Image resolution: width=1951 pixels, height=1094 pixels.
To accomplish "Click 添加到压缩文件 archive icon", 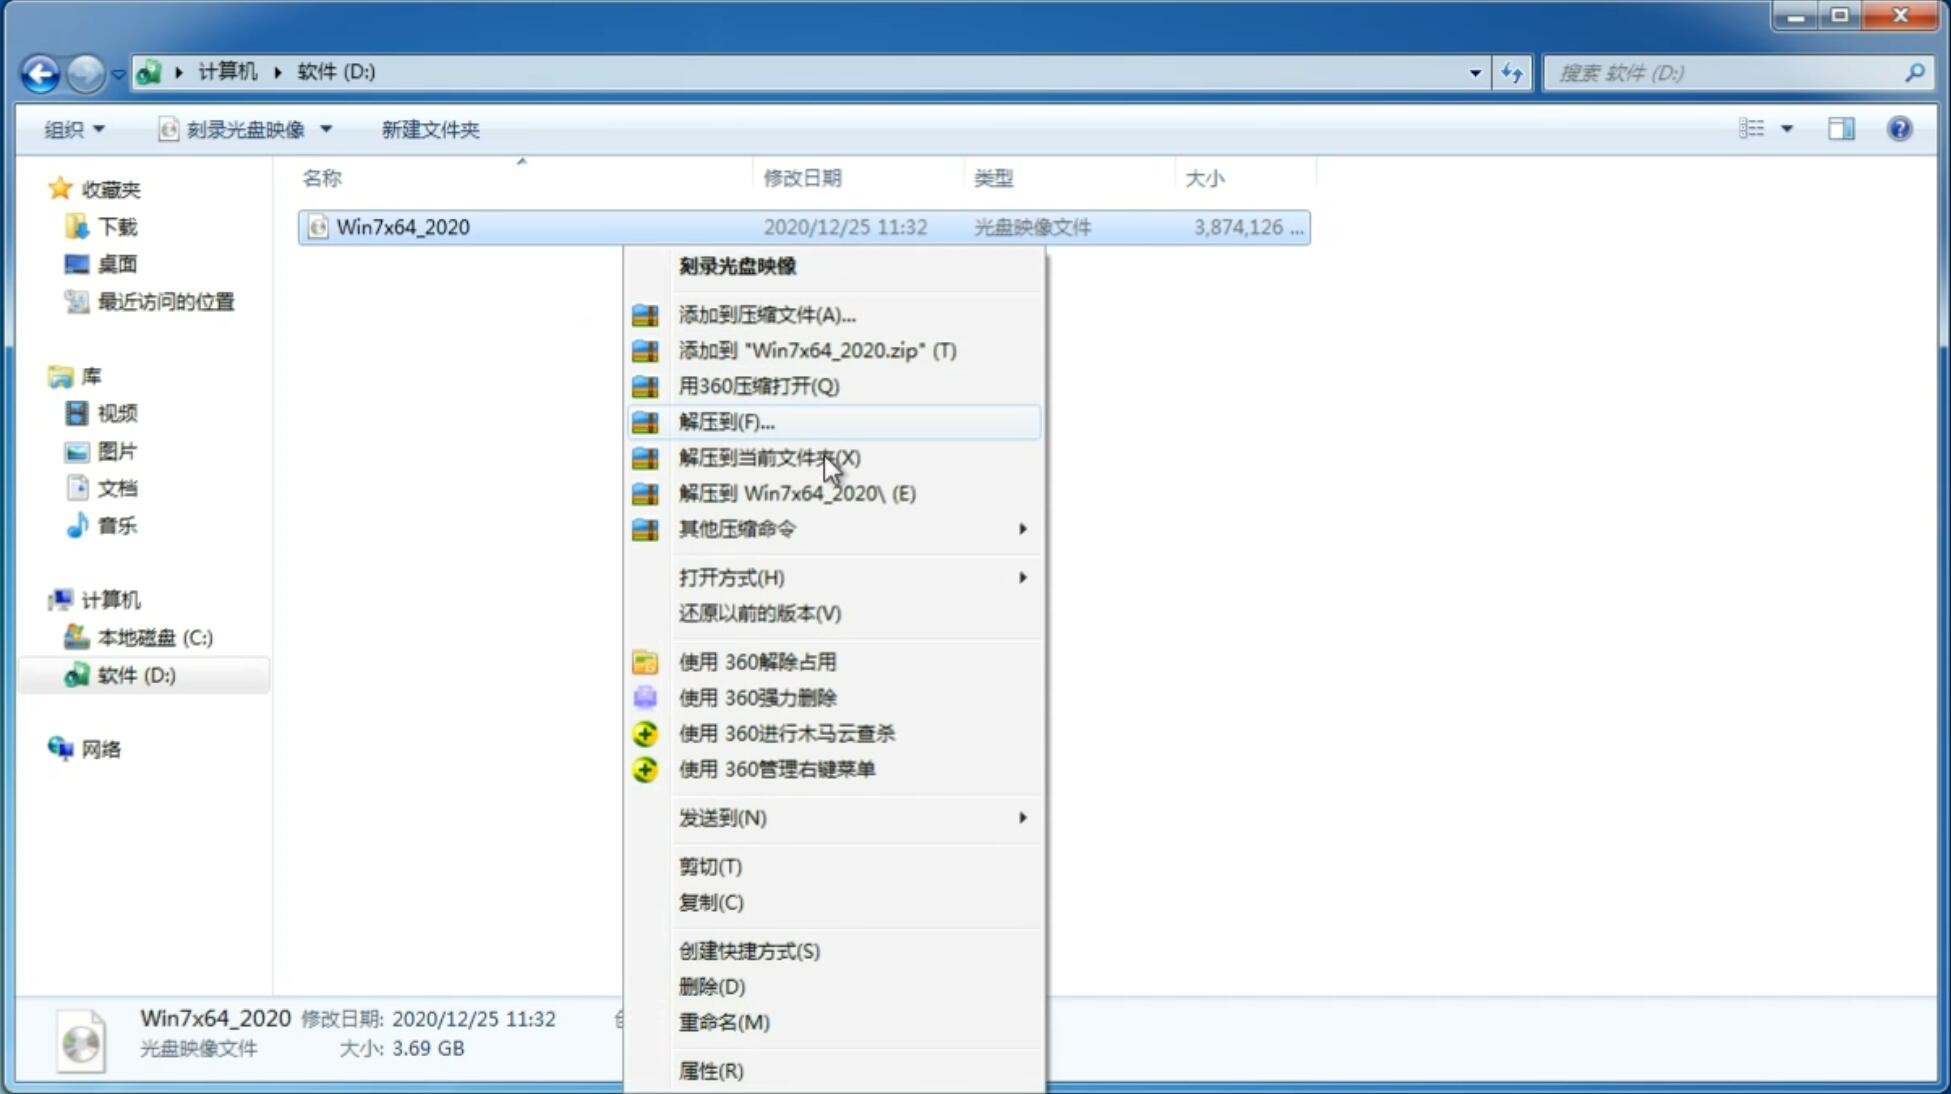I will click(647, 314).
